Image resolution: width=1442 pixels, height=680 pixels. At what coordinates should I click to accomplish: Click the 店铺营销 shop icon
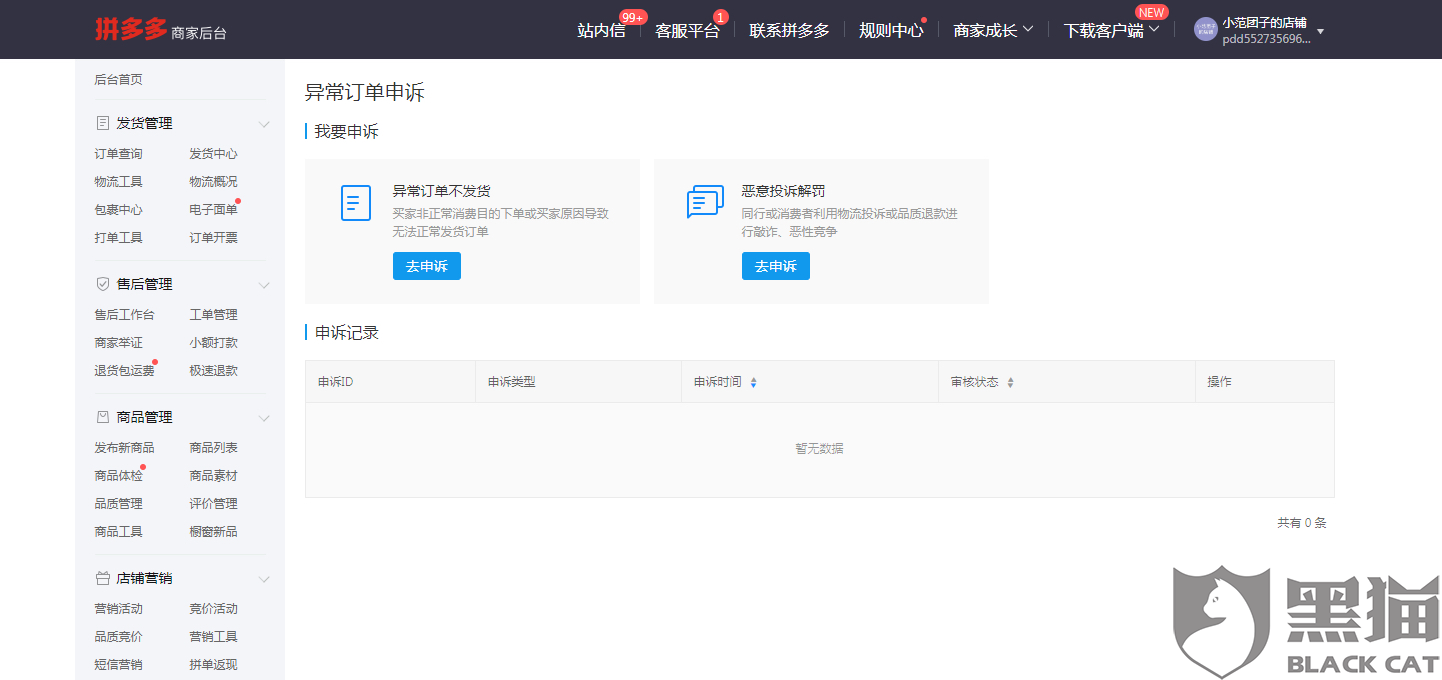click(x=101, y=577)
